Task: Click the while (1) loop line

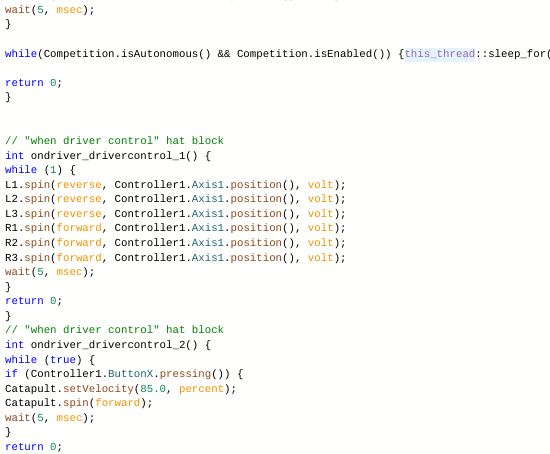Action: coord(40,170)
